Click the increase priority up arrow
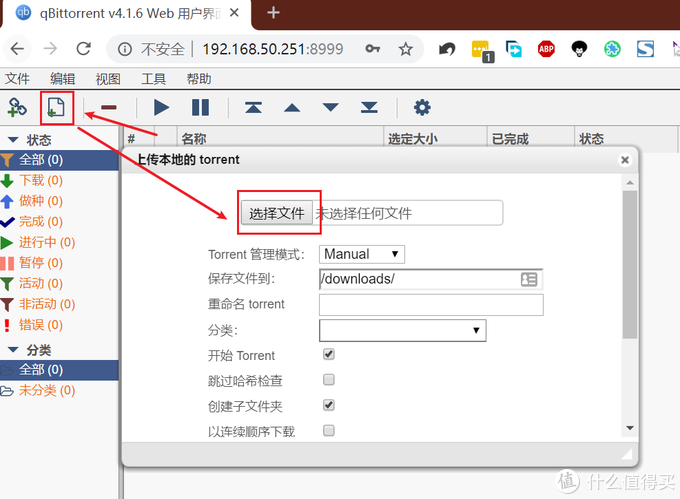The width and height of the screenshot is (680, 499). click(292, 108)
